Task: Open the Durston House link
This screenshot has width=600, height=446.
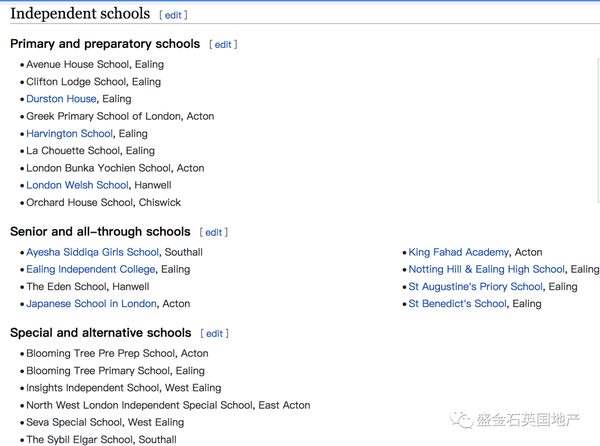Action: point(61,99)
